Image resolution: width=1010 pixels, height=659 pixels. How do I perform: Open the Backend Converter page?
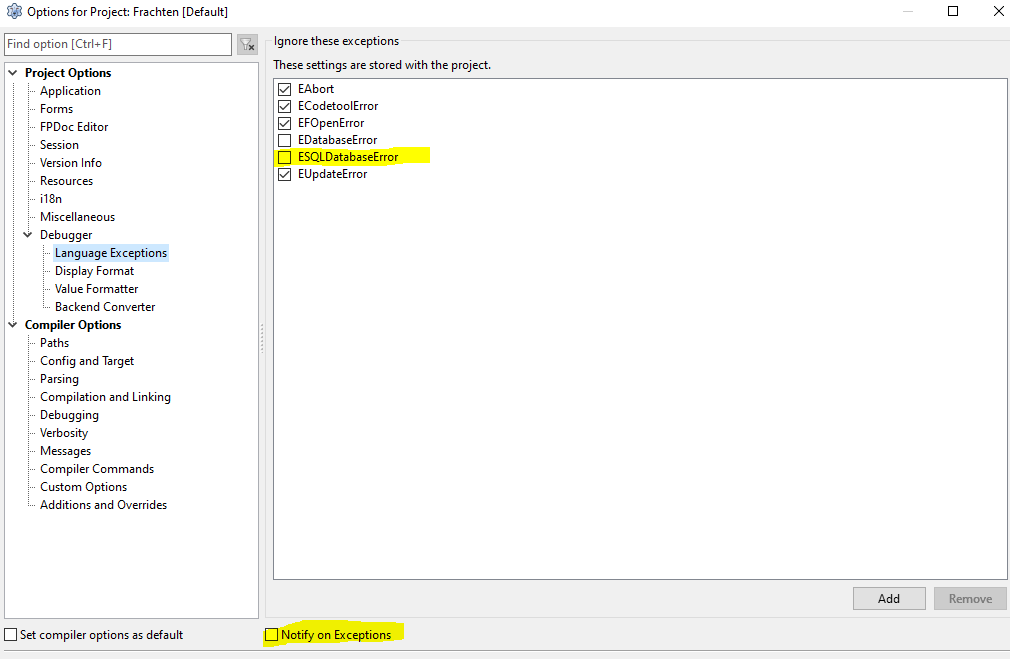pos(105,307)
